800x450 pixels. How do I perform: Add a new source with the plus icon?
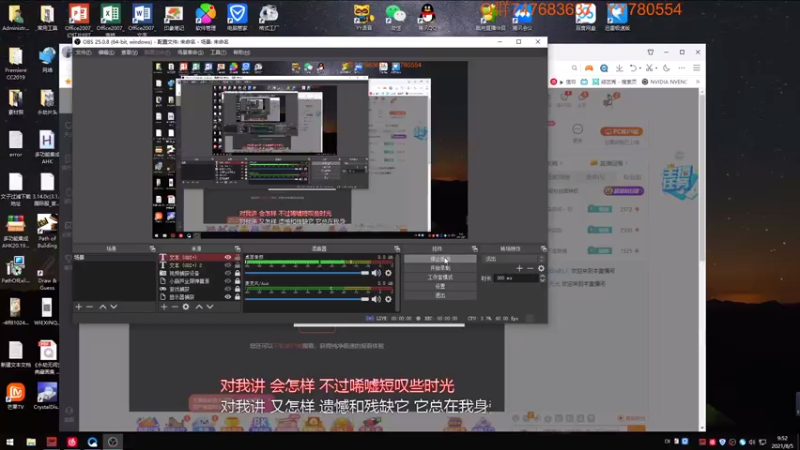coord(164,307)
